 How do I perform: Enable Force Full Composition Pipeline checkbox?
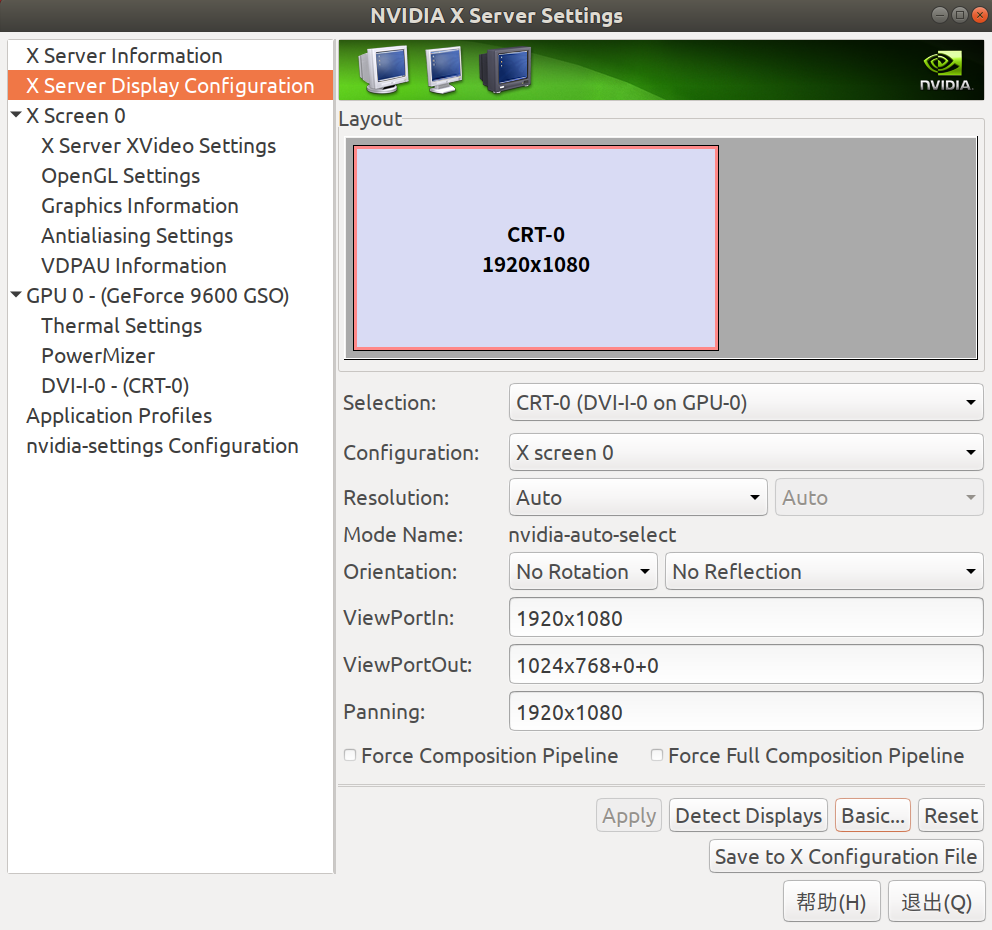[x=657, y=755]
